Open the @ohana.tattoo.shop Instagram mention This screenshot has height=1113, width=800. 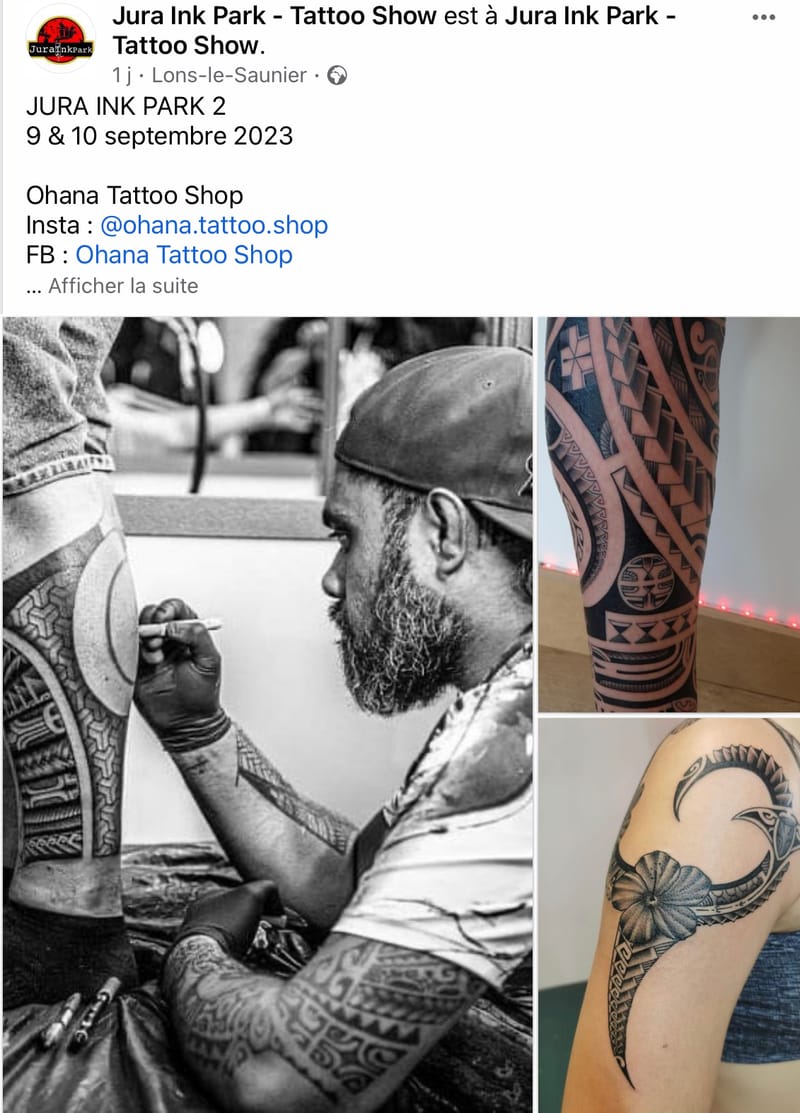click(x=214, y=225)
